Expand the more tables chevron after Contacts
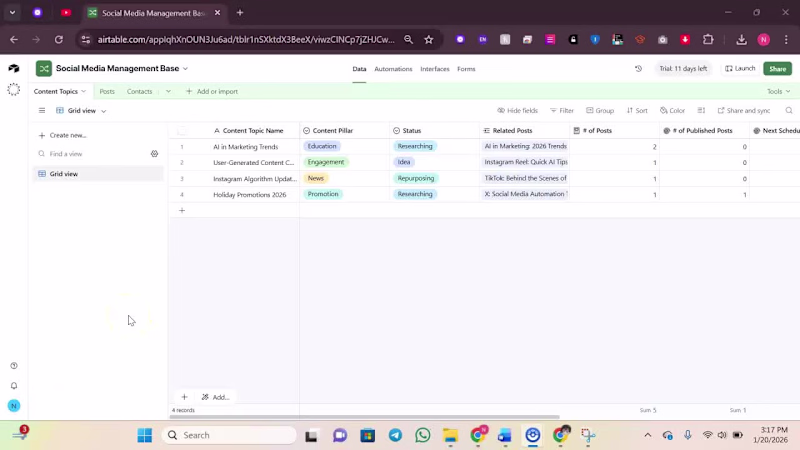Image resolution: width=800 pixels, height=450 pixels. point(168,91)
